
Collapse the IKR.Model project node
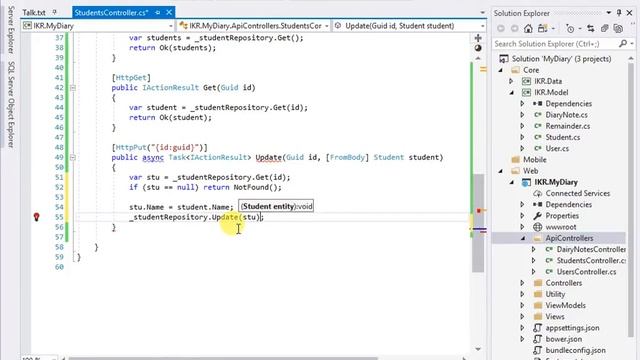point(512,93)
